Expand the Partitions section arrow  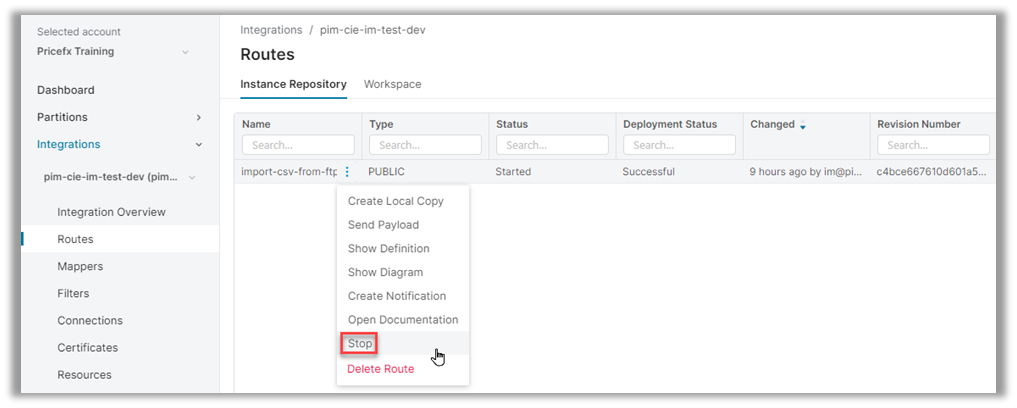pos(198,117)
